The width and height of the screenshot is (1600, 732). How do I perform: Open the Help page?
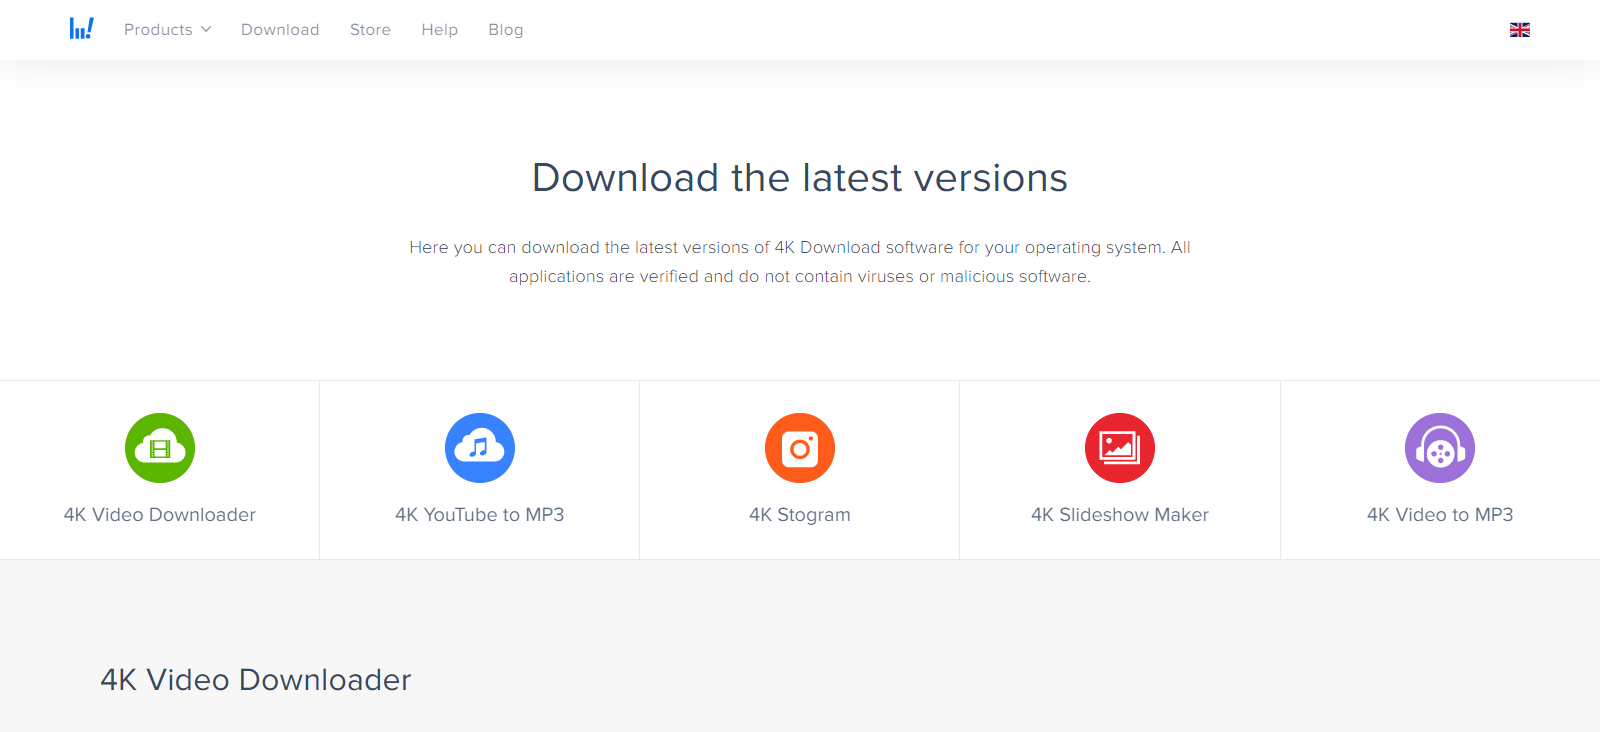coord(439,30)
